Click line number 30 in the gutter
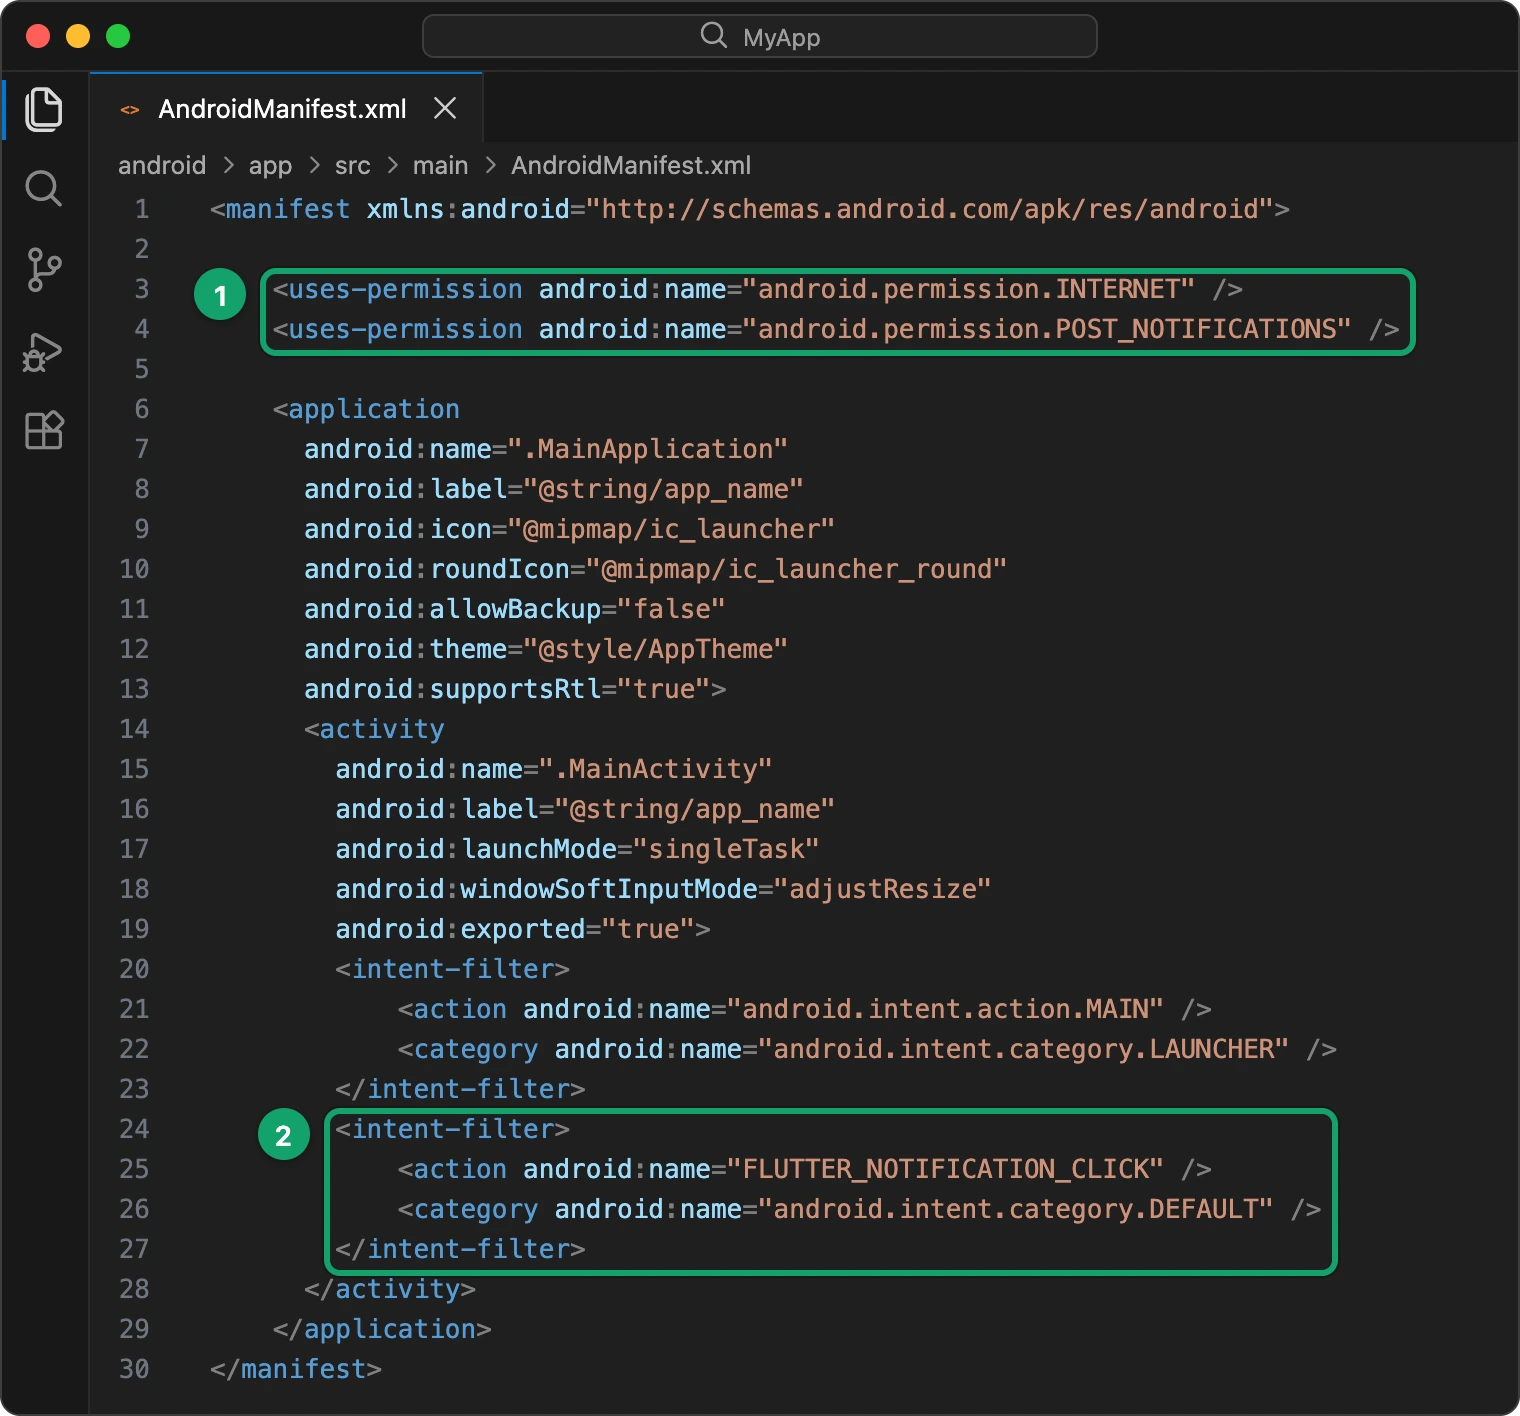 tap(134, 1369)
